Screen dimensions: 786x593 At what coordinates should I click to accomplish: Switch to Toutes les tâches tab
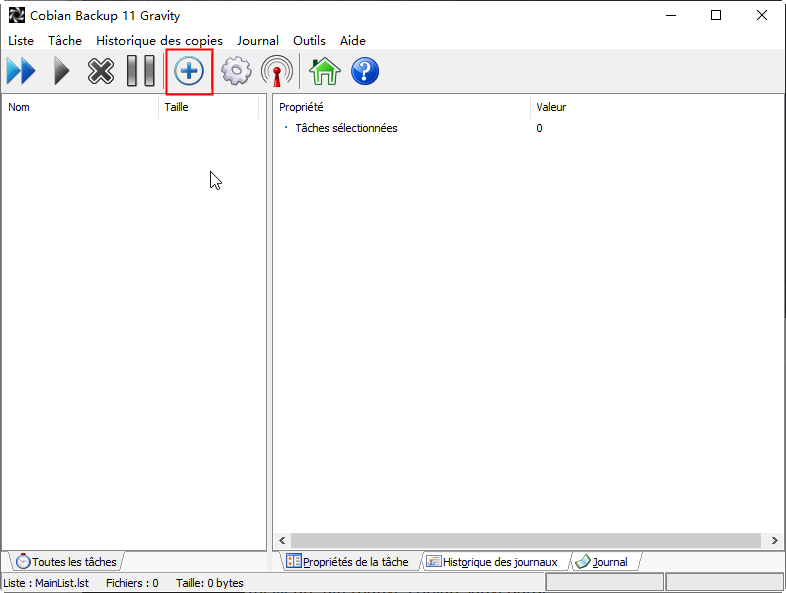[x=66, y=561]
